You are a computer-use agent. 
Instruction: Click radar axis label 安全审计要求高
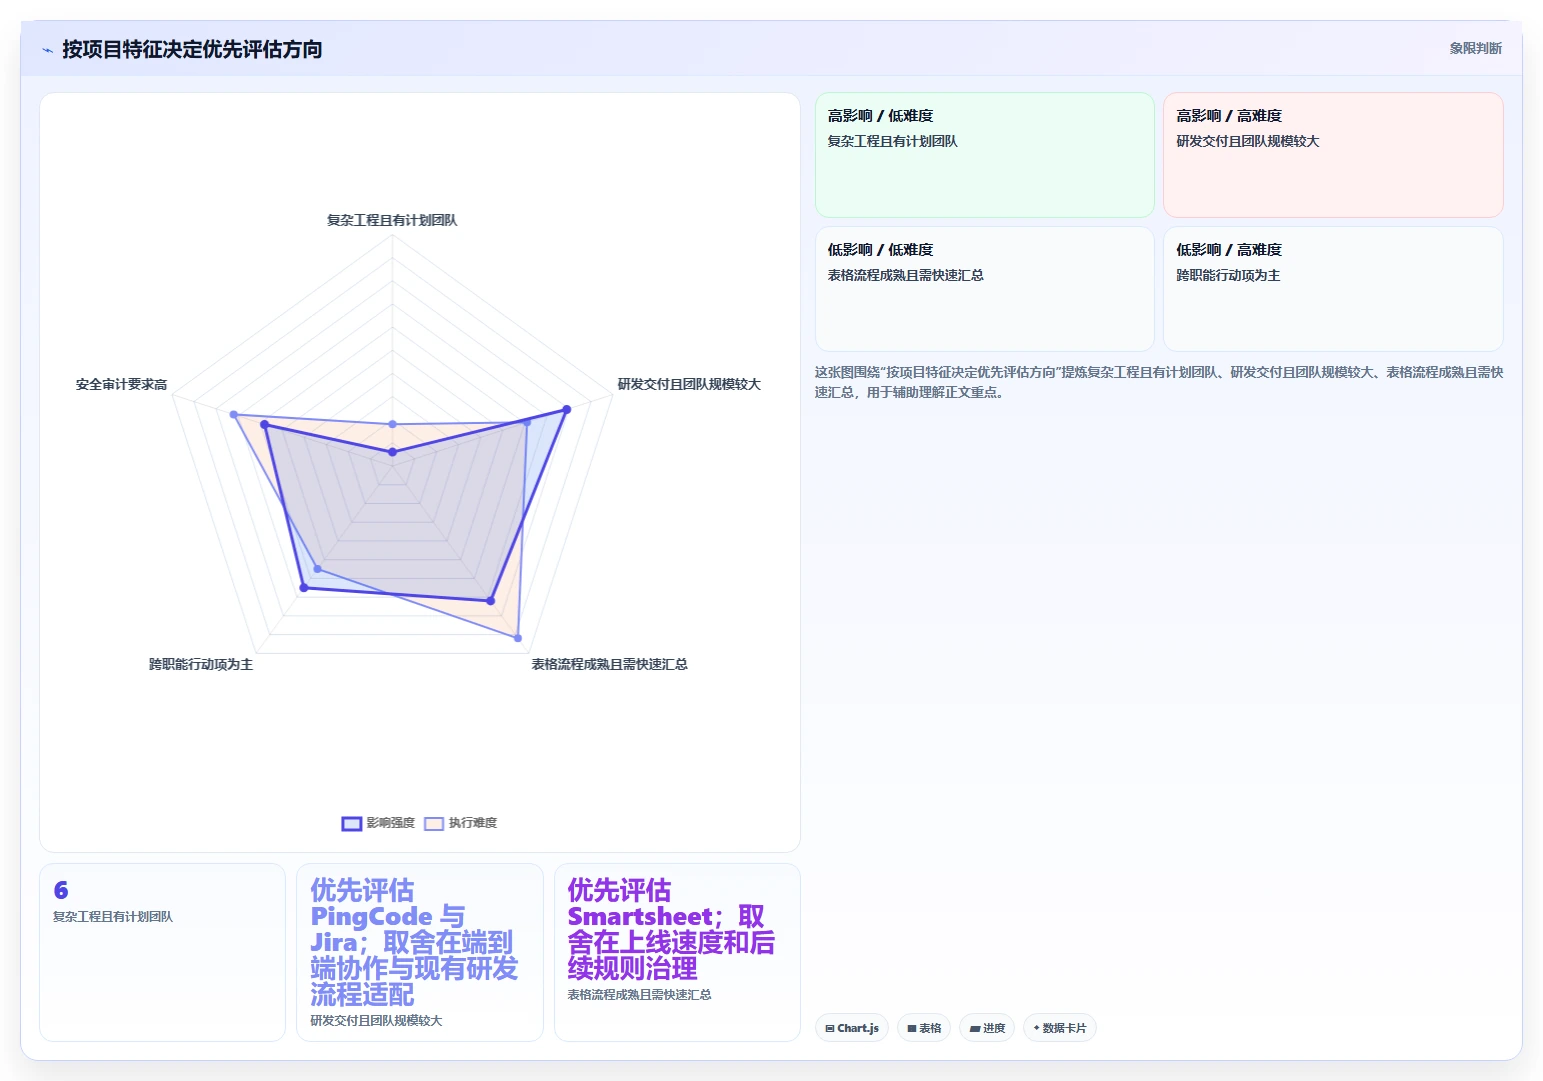pyautogui.click(x=121, y=384)
